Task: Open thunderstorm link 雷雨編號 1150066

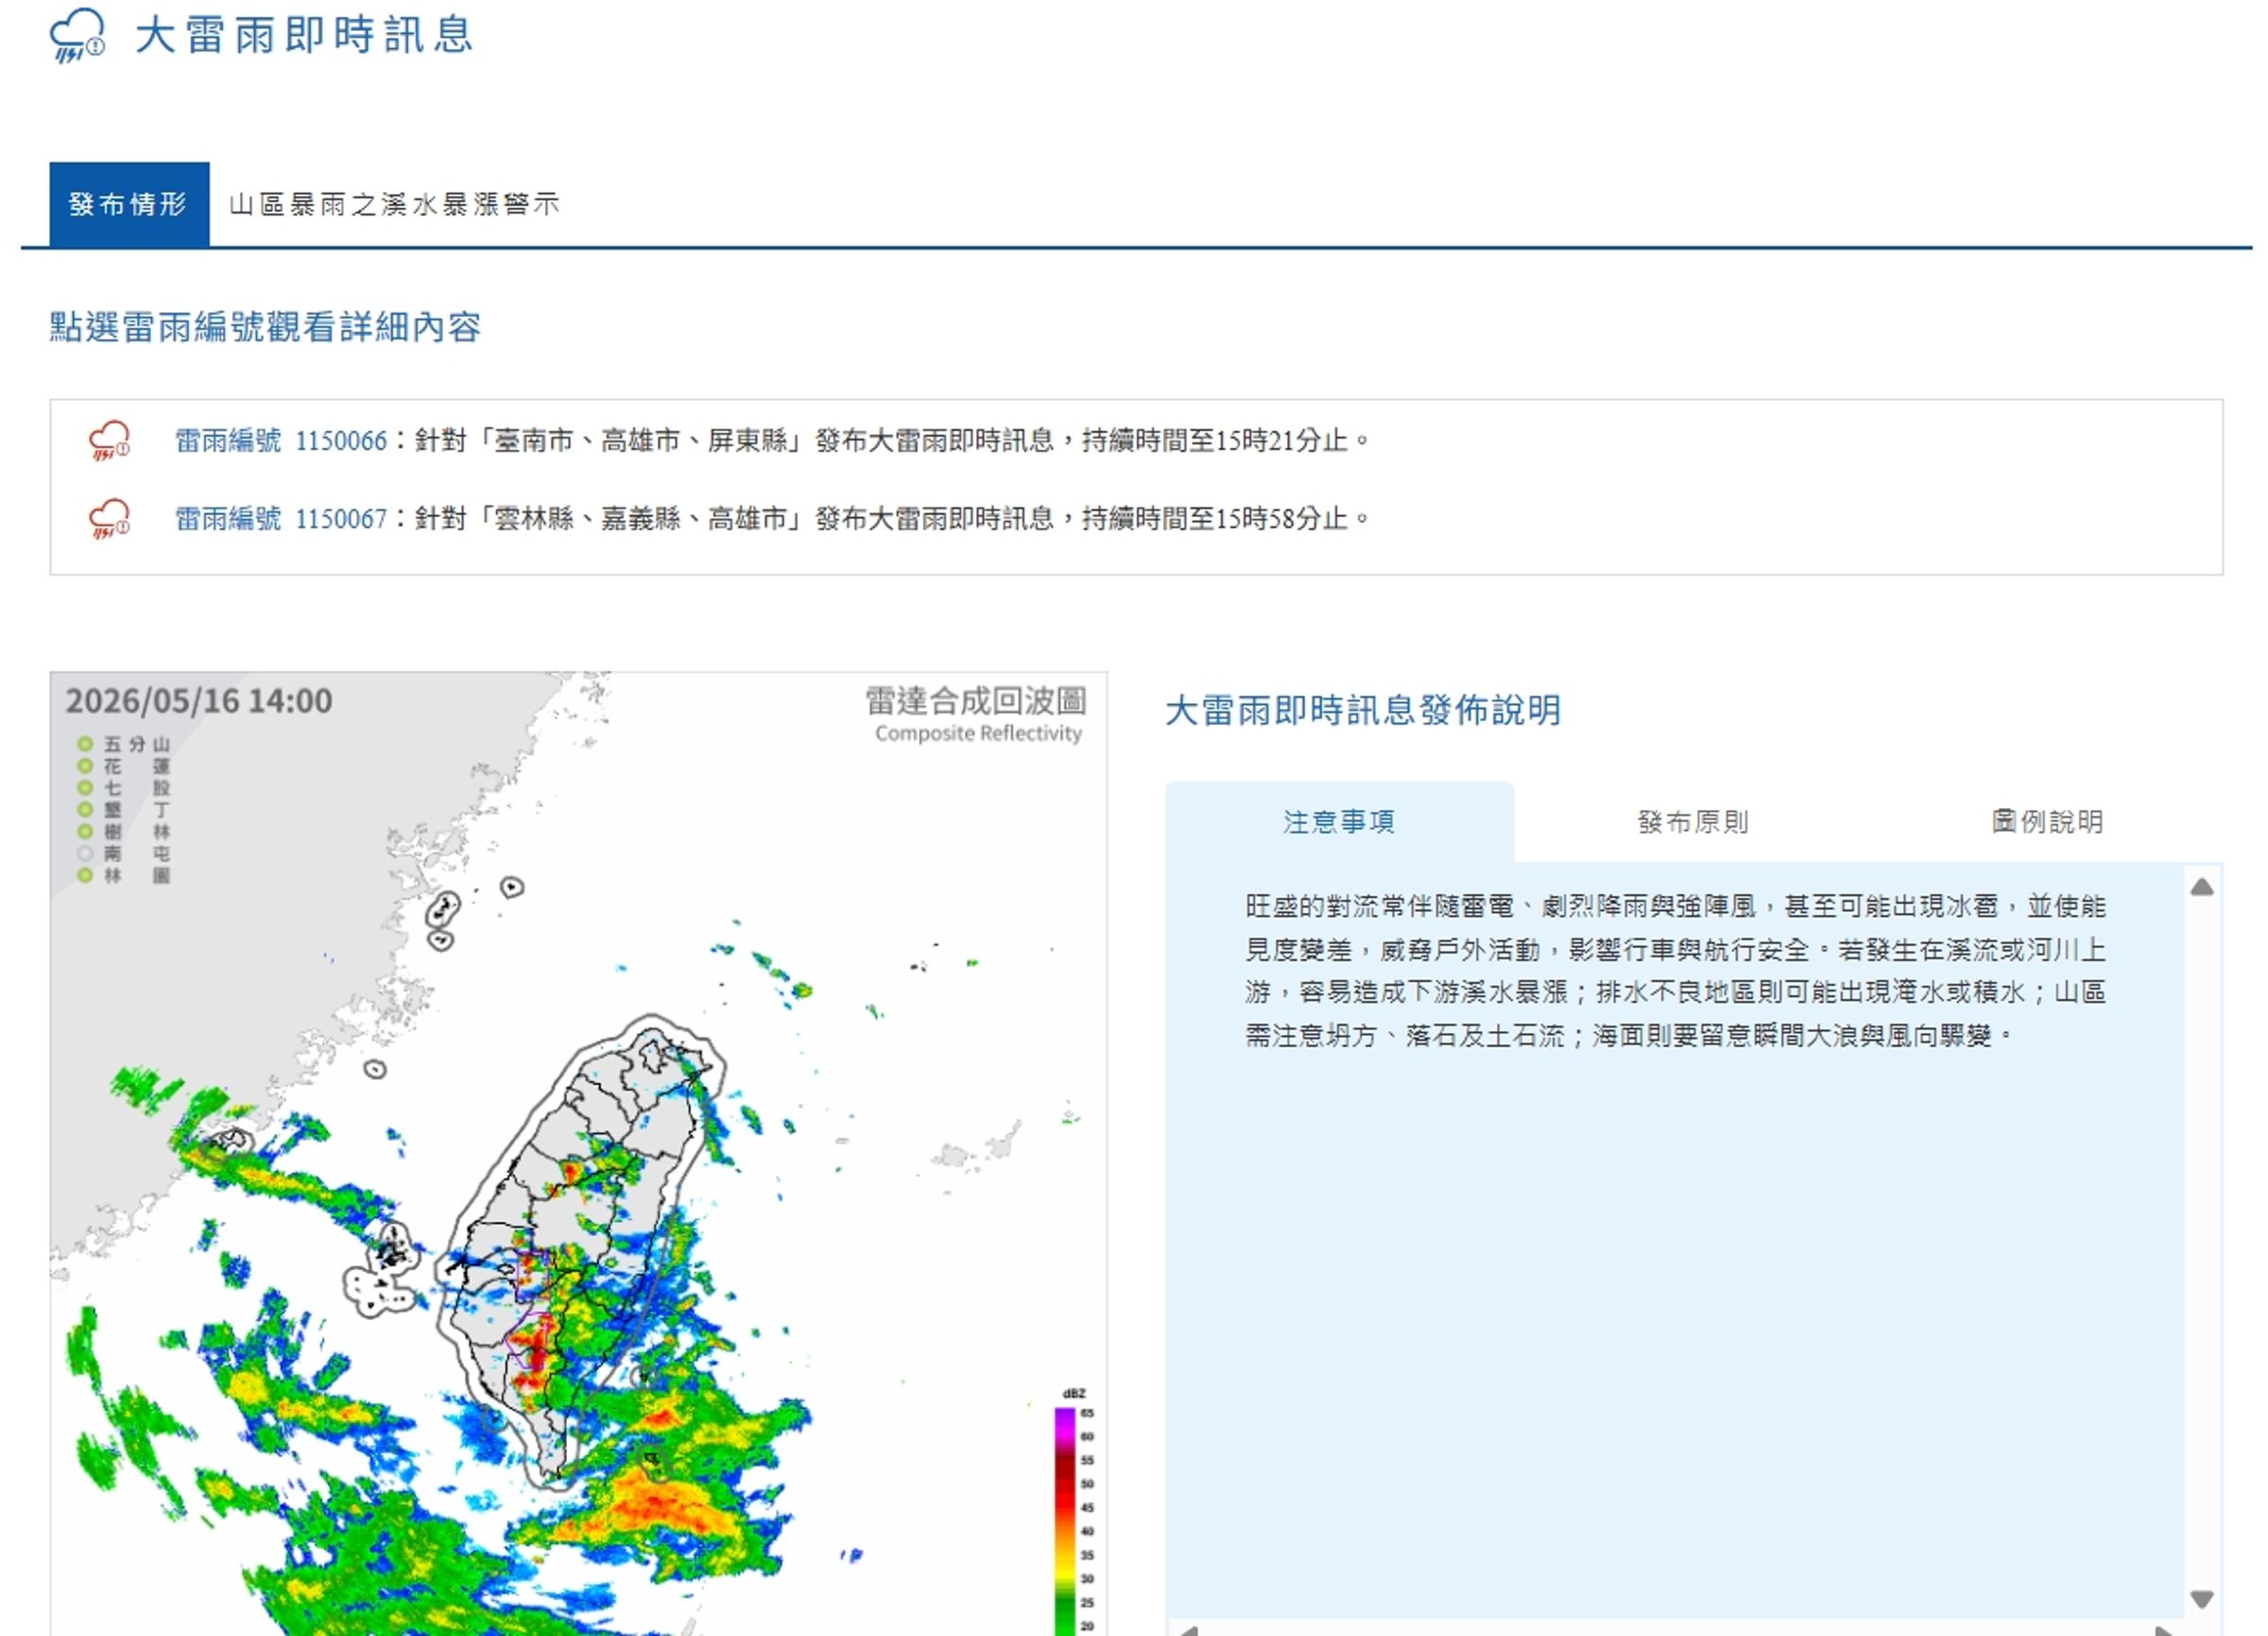Action: [x=281, y=441]
